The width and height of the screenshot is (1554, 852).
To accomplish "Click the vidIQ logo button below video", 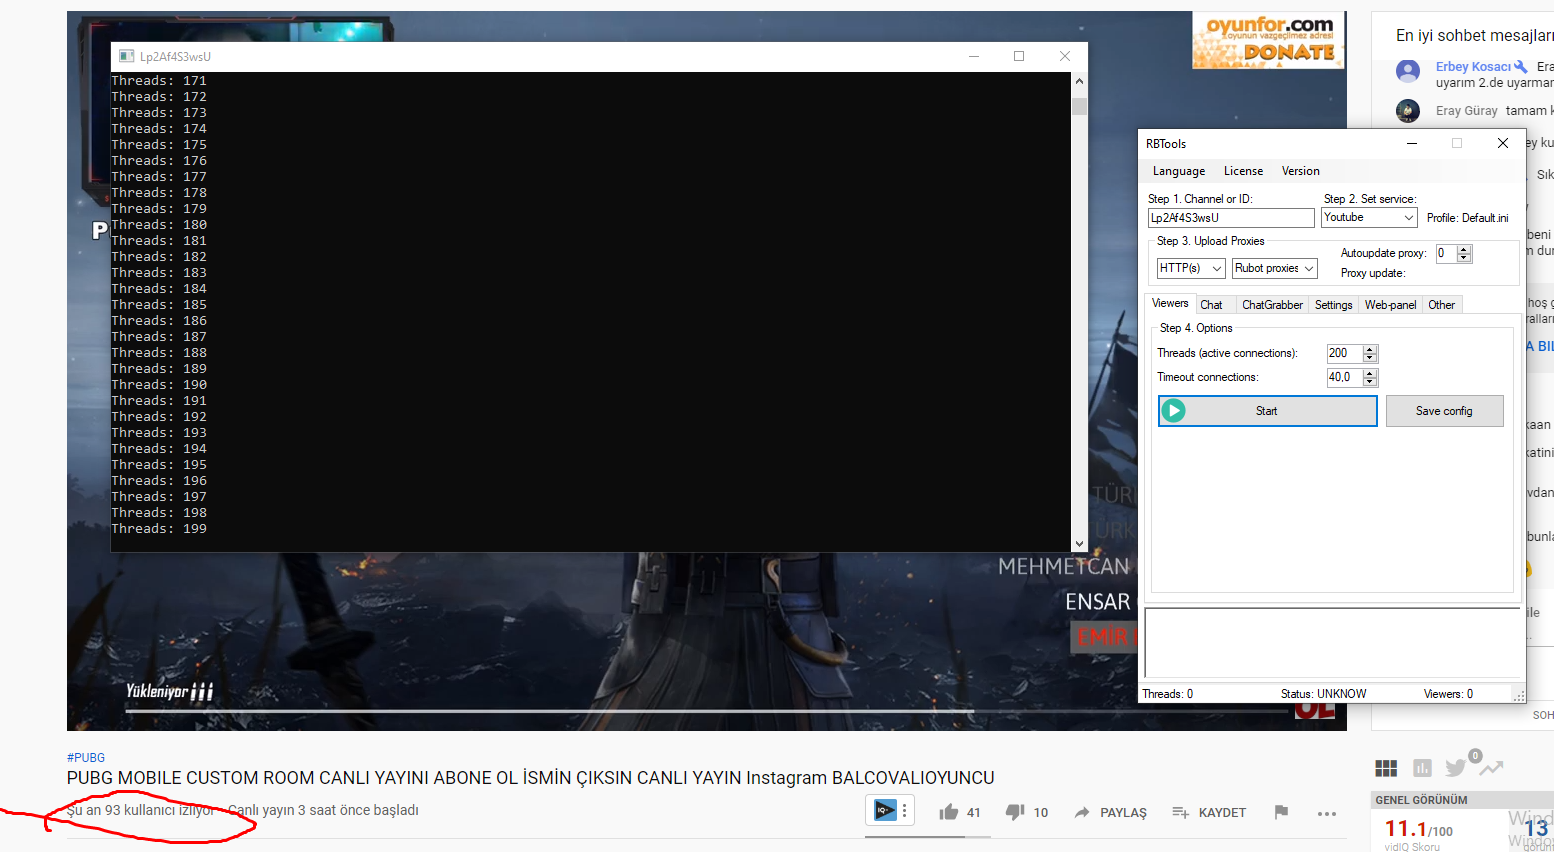I will coord(885,810).
